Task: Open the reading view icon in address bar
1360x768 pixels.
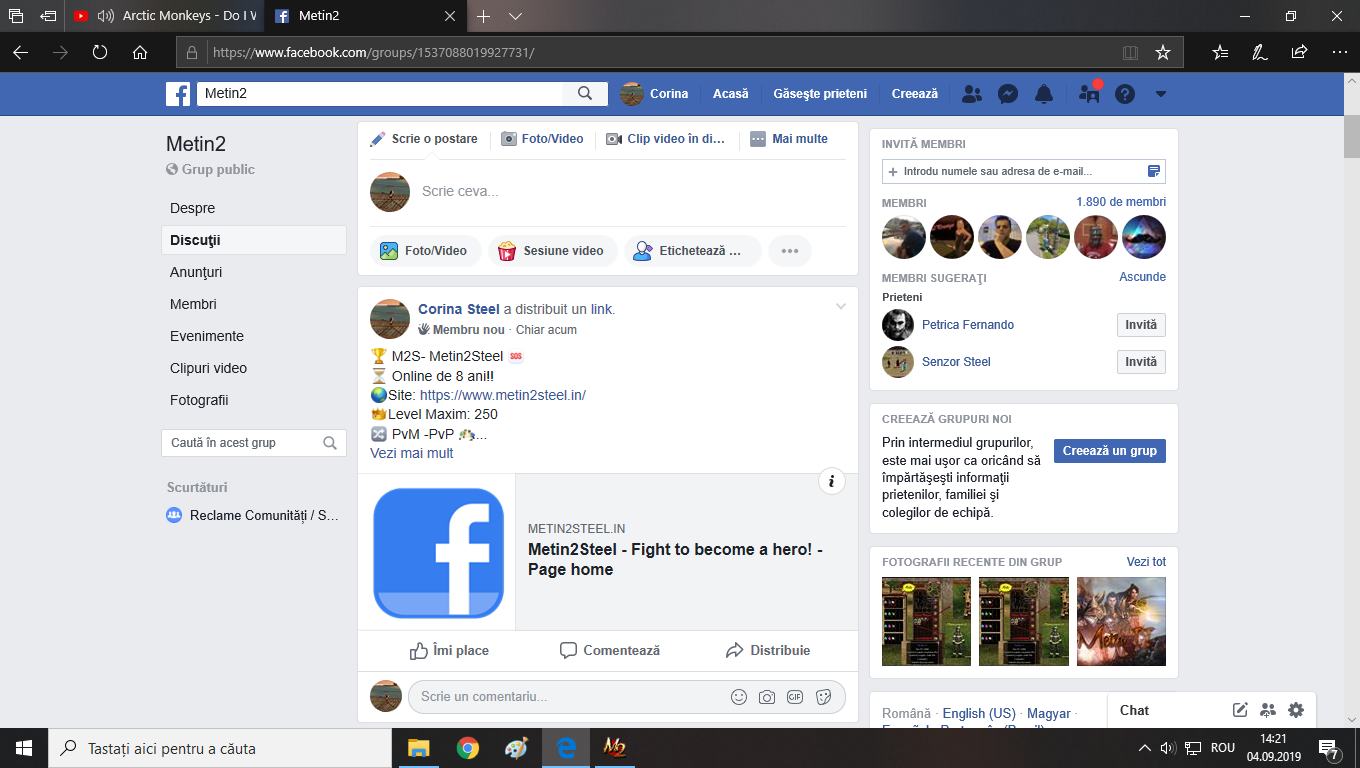Action: pos(1130,52)
